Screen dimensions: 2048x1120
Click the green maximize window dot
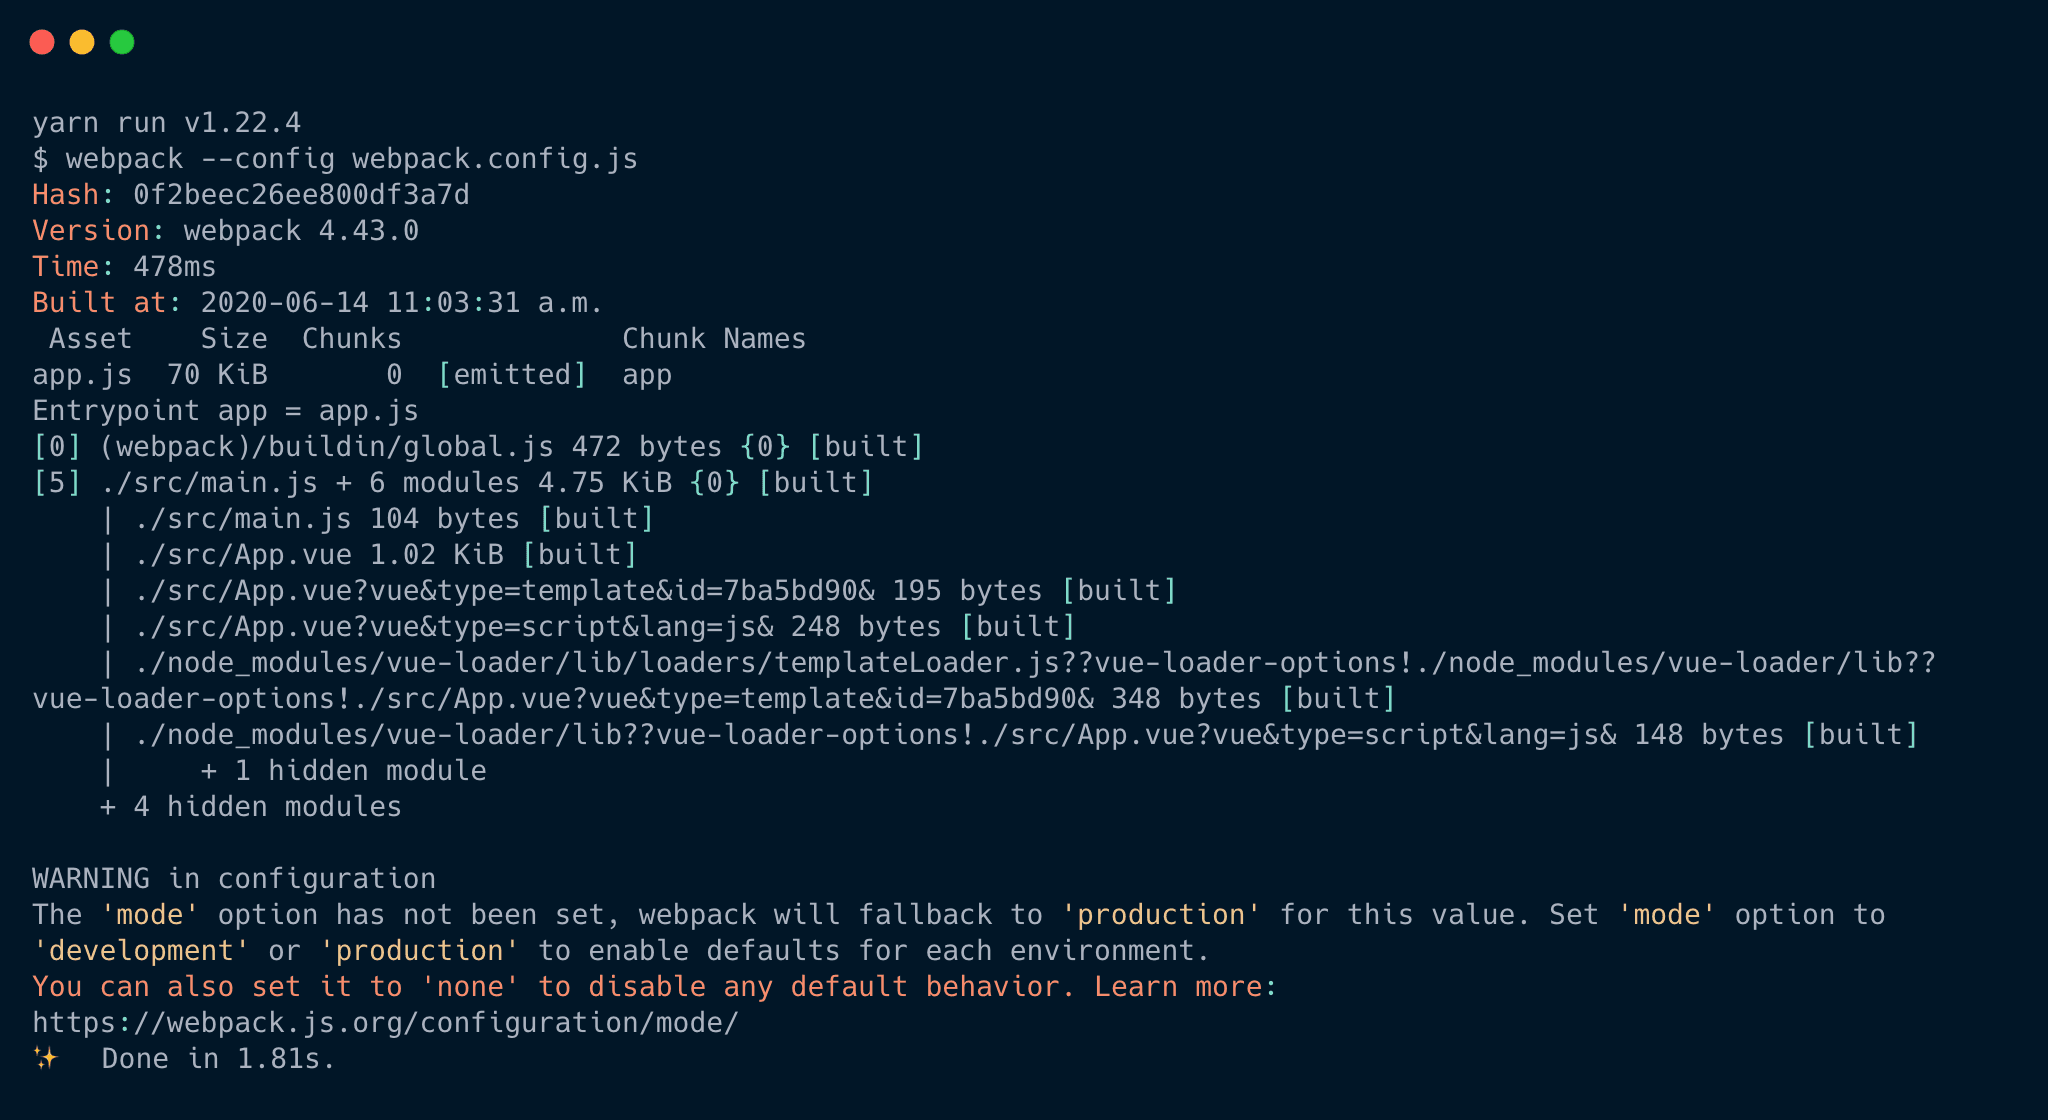coord(122,42)
